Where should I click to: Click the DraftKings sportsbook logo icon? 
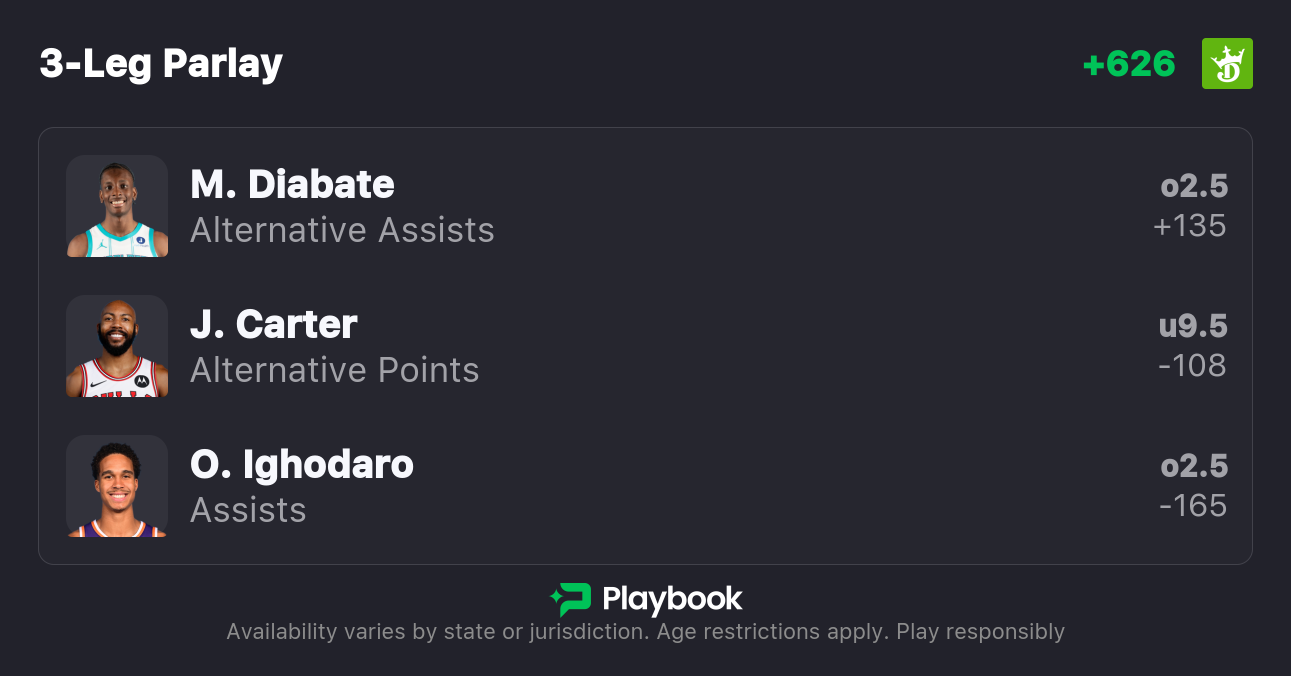pos(1227,64)
